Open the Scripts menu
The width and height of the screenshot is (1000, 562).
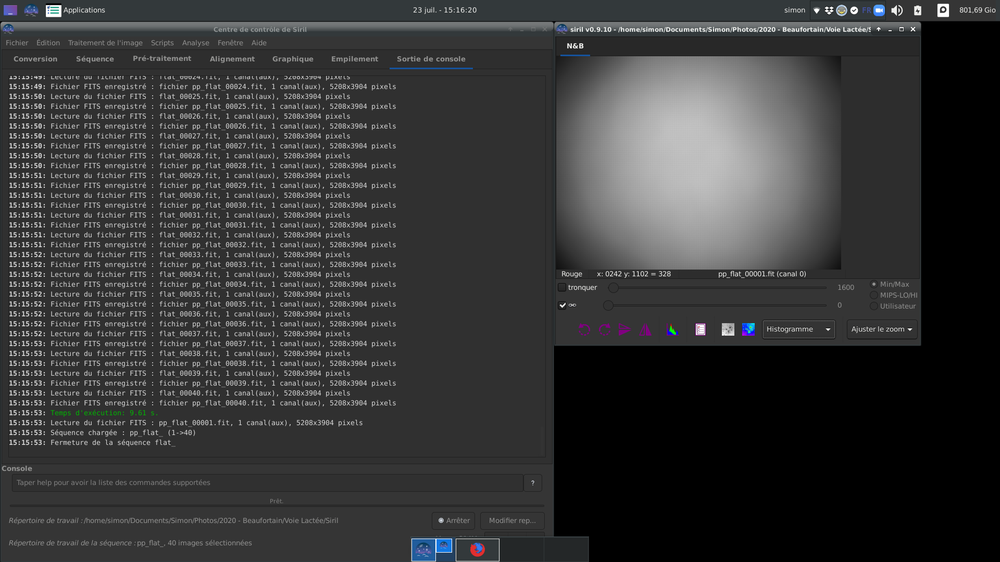point(162,43)
